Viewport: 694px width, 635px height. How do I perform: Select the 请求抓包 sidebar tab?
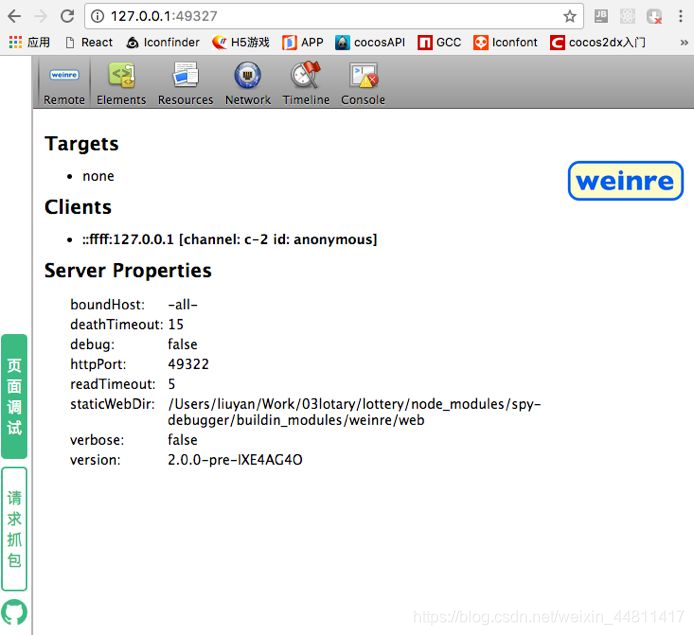(14, 529)
